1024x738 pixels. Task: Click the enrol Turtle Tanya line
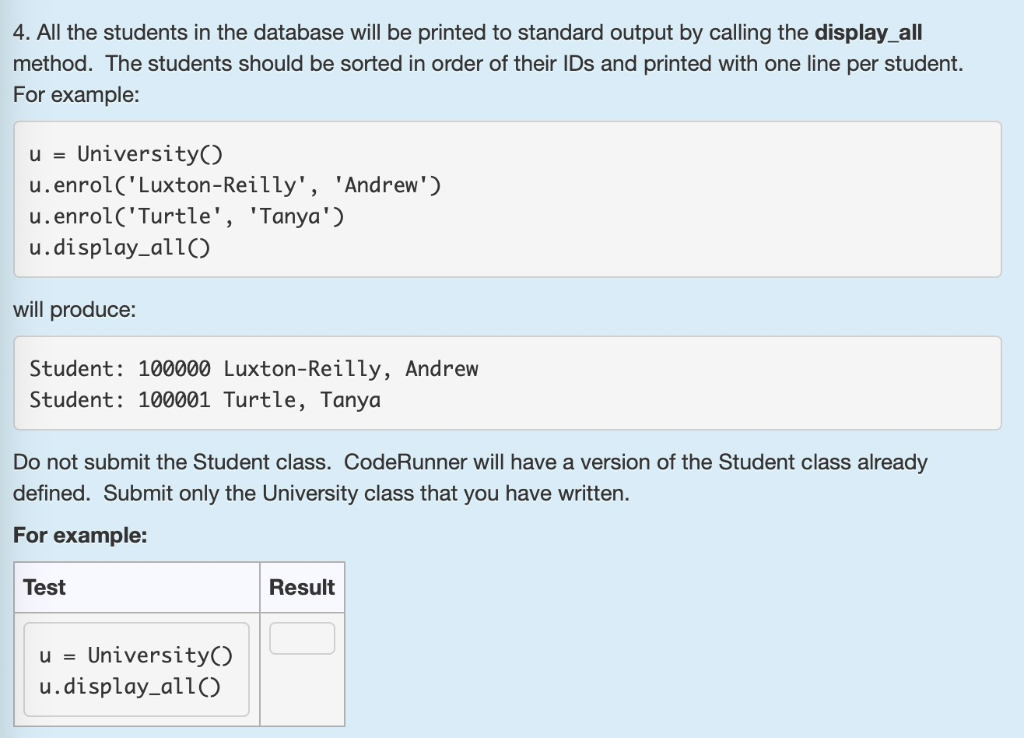pyautogui.click(x=185, y=215)
